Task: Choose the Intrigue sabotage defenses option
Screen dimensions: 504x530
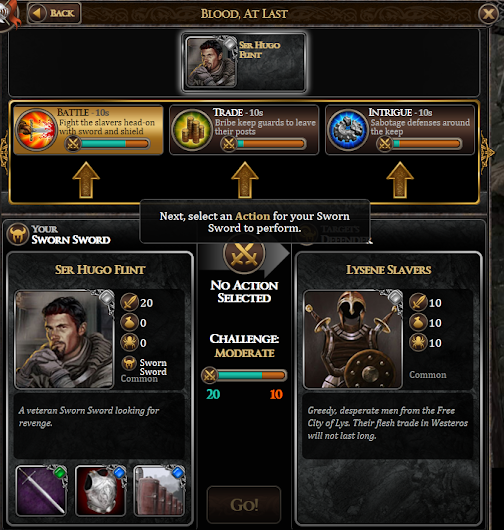Action: pyautogui.click(x=400, y=130)
